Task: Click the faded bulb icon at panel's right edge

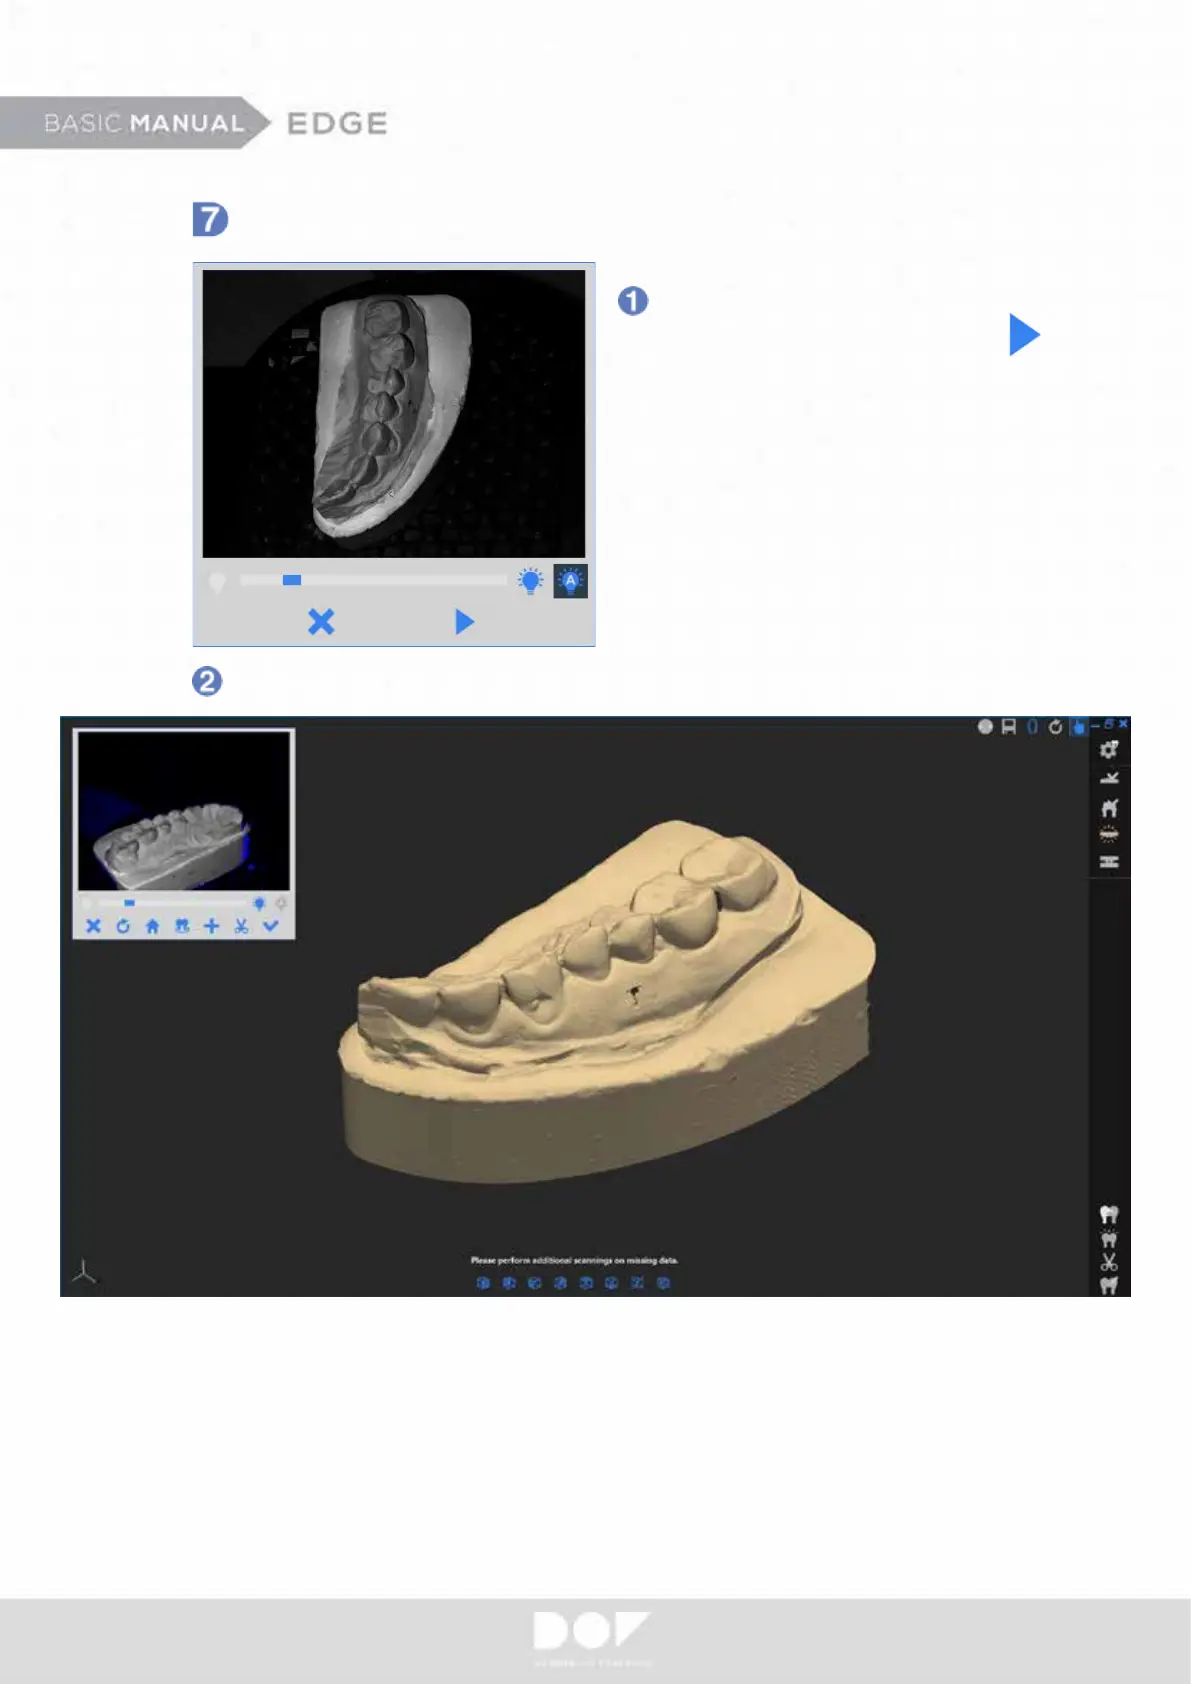Action: coord(281,904)
